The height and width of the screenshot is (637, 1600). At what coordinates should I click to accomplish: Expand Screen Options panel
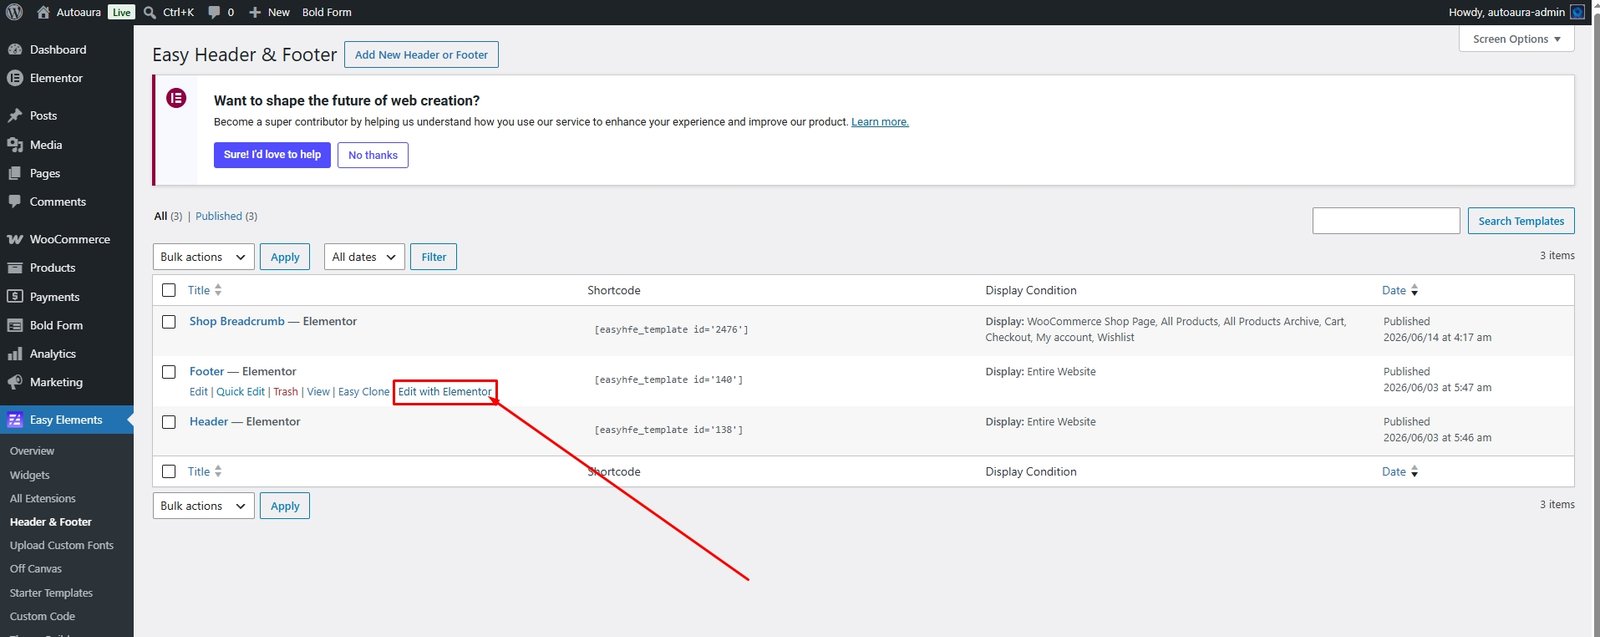pos(1516,39)
